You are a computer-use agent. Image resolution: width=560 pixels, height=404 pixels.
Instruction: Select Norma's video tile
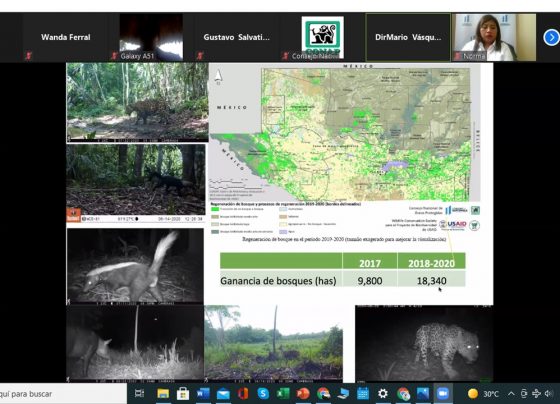pos(494,38)
